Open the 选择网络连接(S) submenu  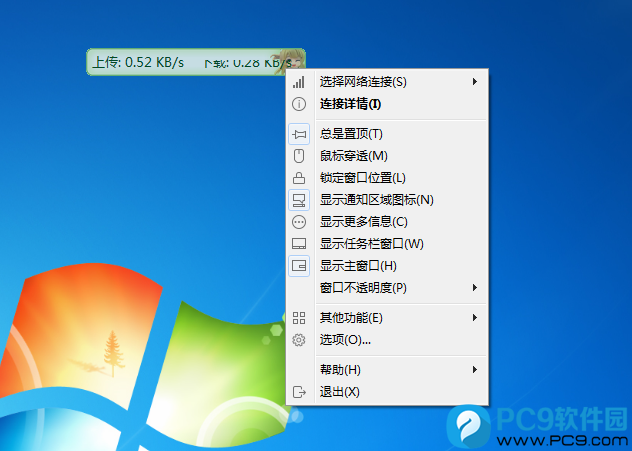point(387,82)
